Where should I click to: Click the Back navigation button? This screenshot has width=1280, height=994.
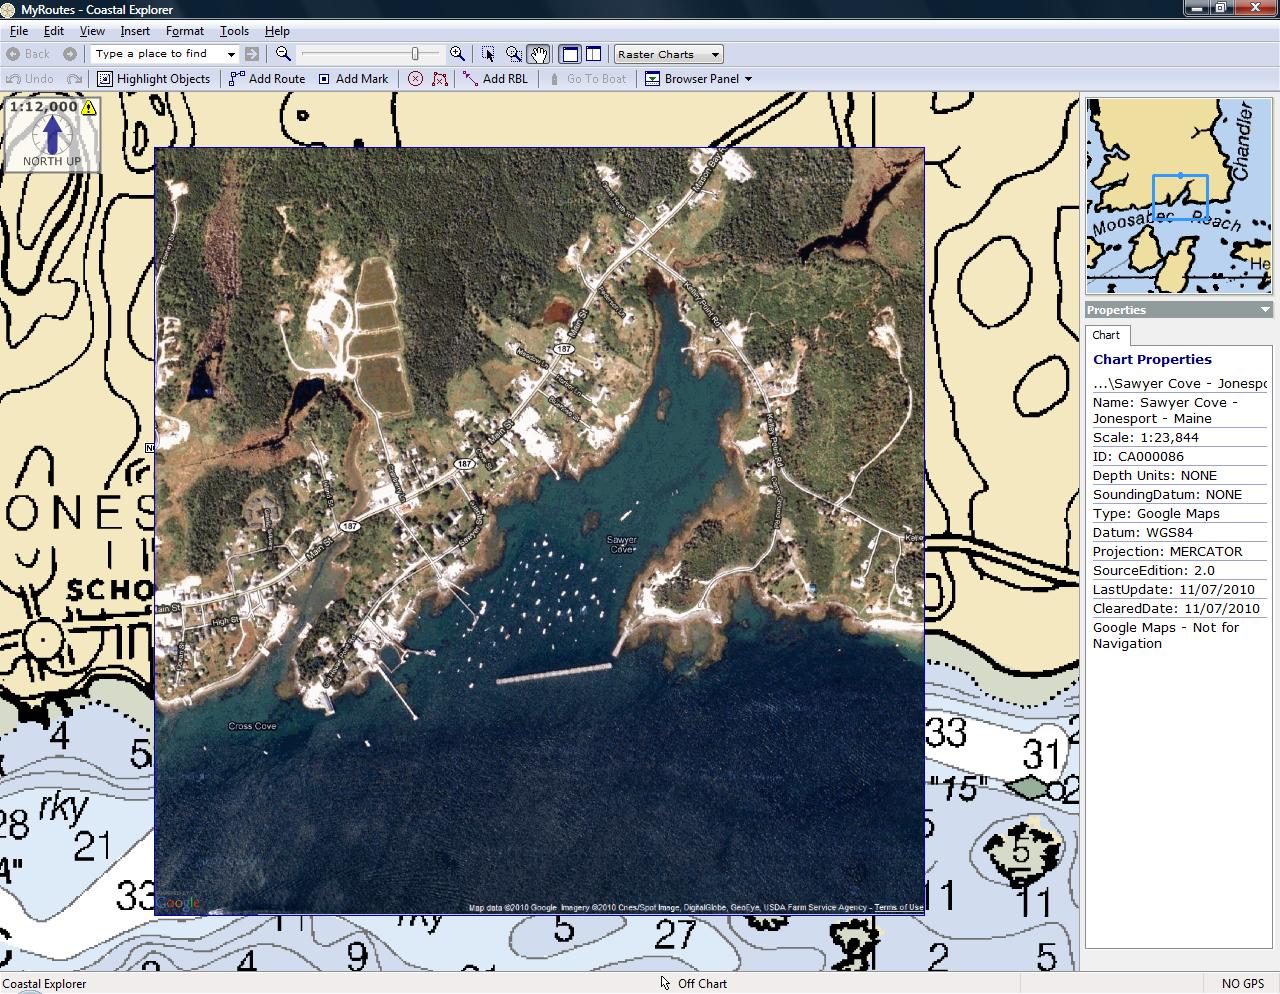(28, 54)
